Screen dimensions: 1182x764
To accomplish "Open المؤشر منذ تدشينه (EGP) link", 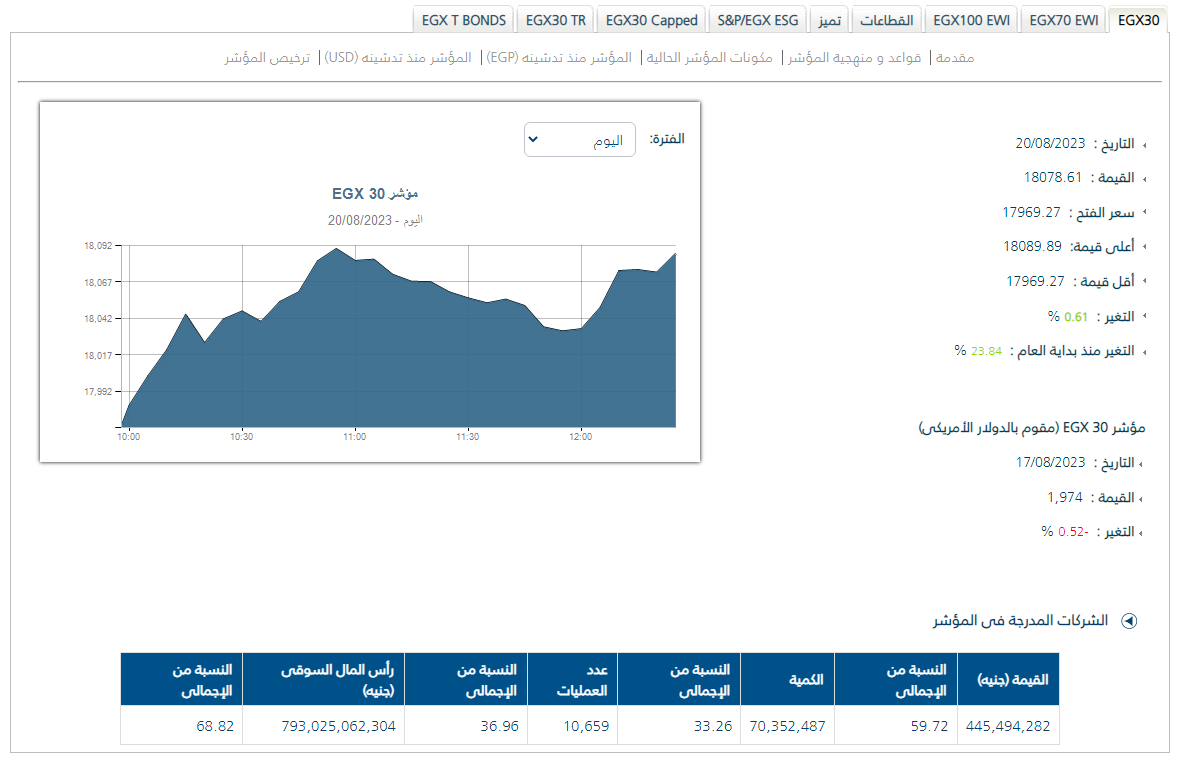I will point(559,58).
